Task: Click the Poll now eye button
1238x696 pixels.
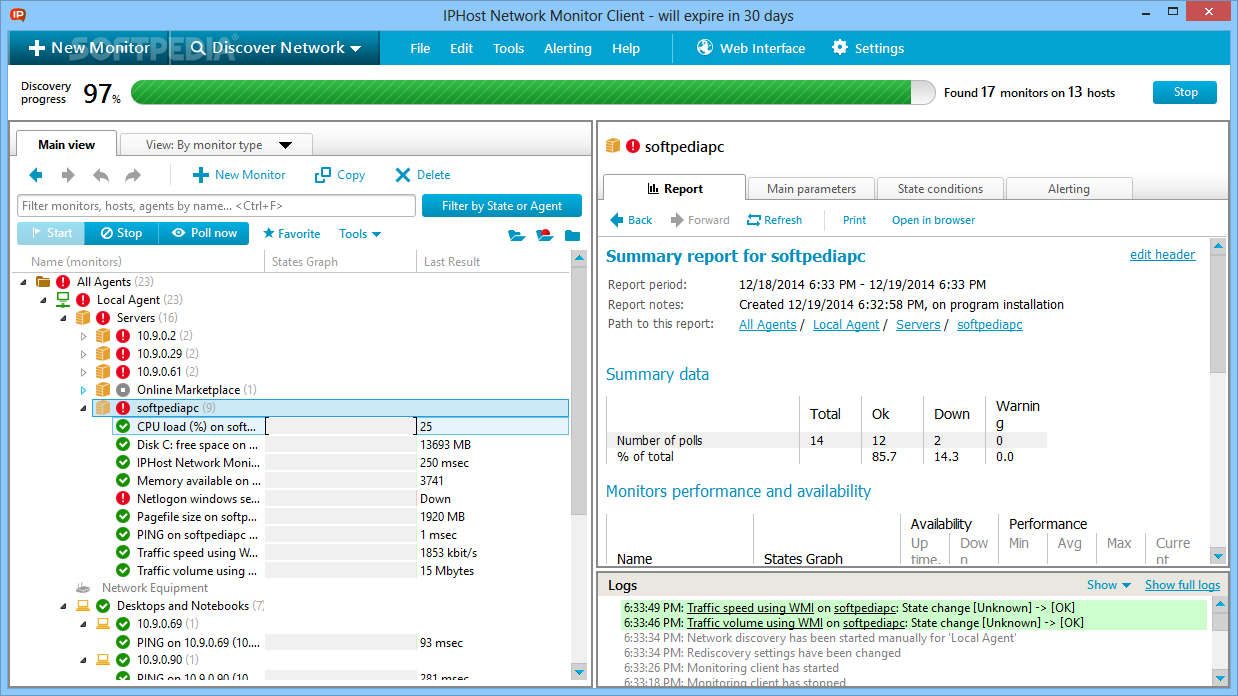Action: click(x=203, y=233)
